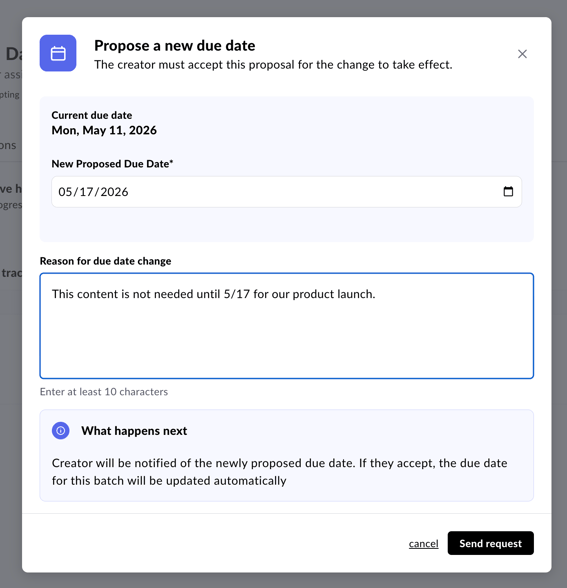Click the current due date Mon, May 11, 2026

click(104, 130)
